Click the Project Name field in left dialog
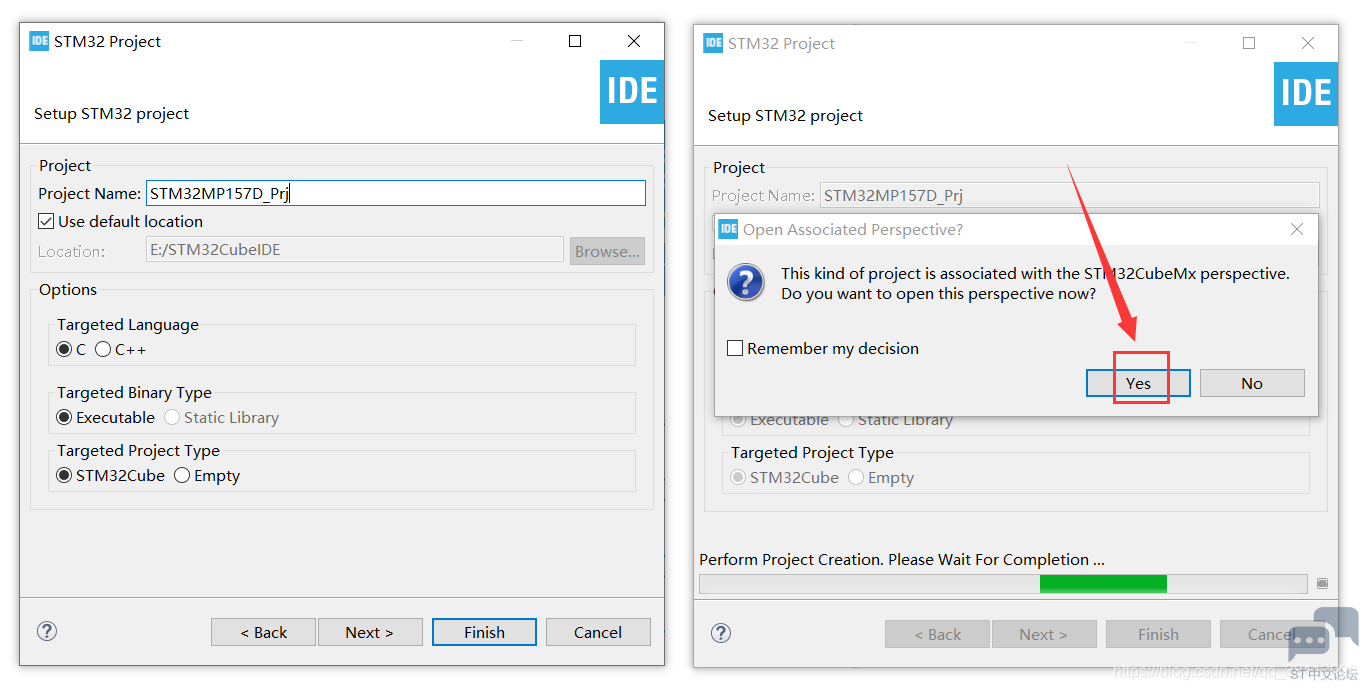This screenshot has width=1367, height=690. [396, 193]
